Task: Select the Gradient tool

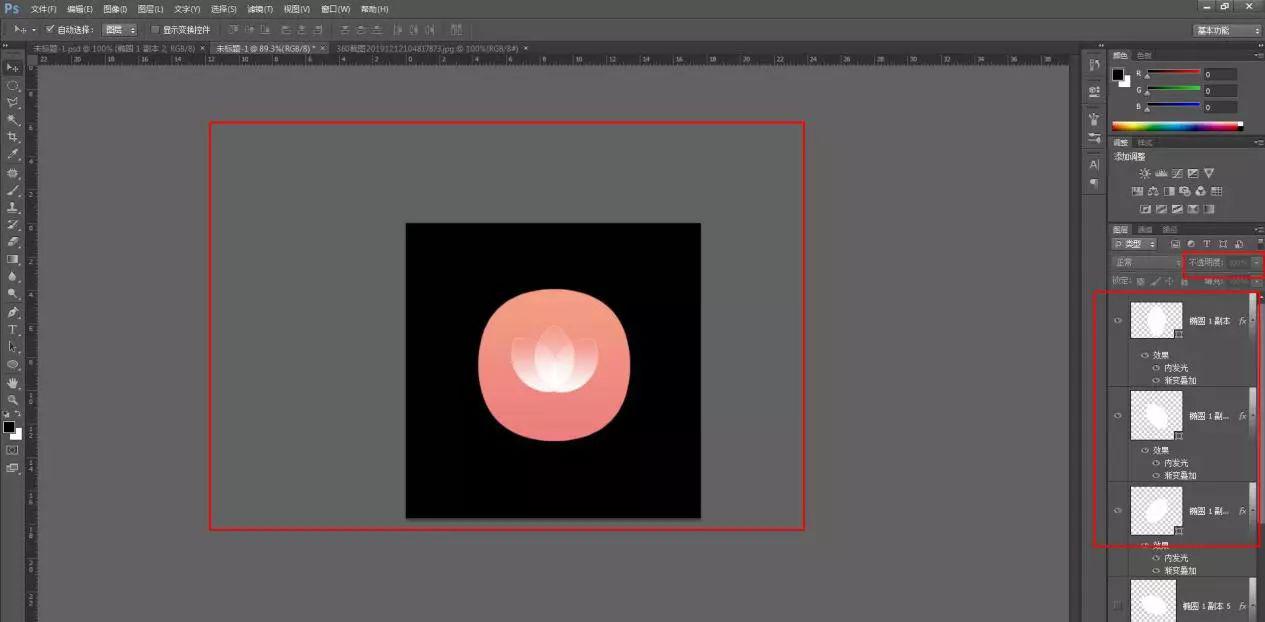Action: coord(13,259)
